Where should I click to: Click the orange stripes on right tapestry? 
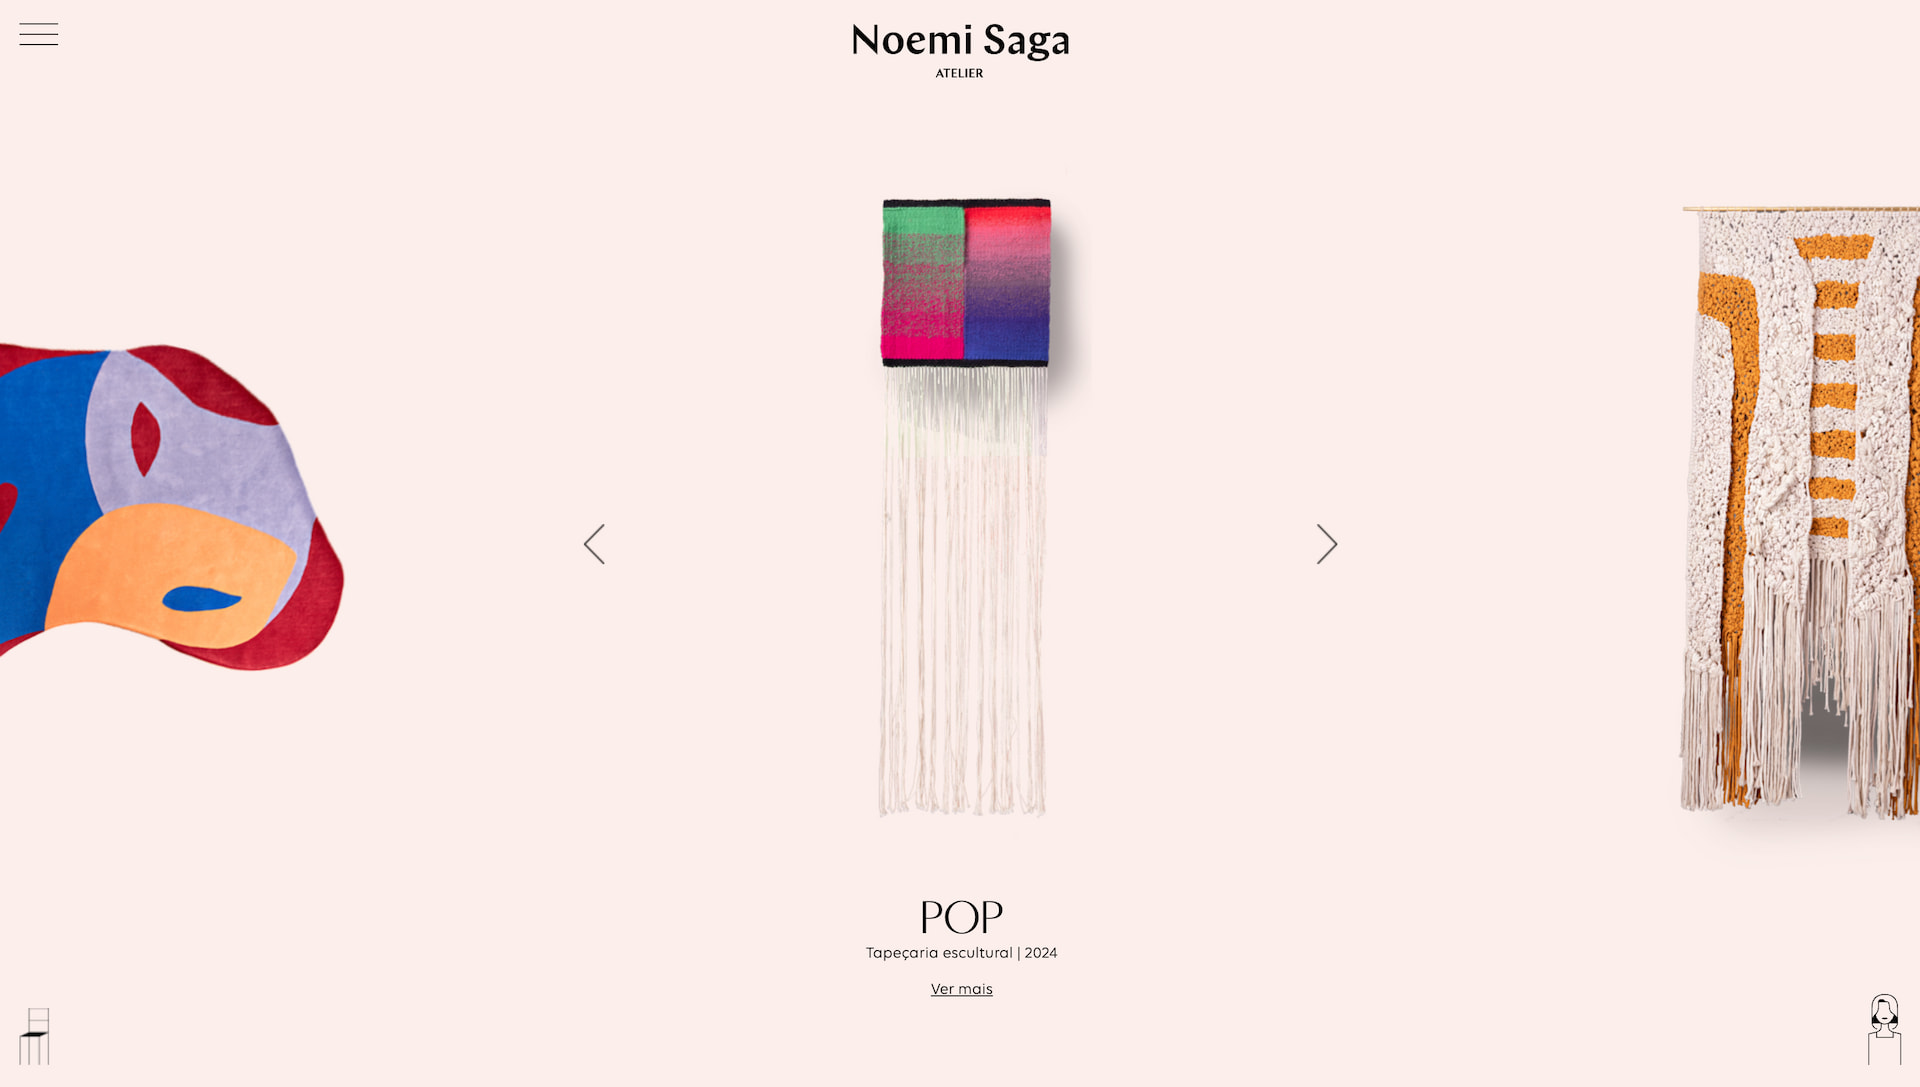coord(1833,390)
